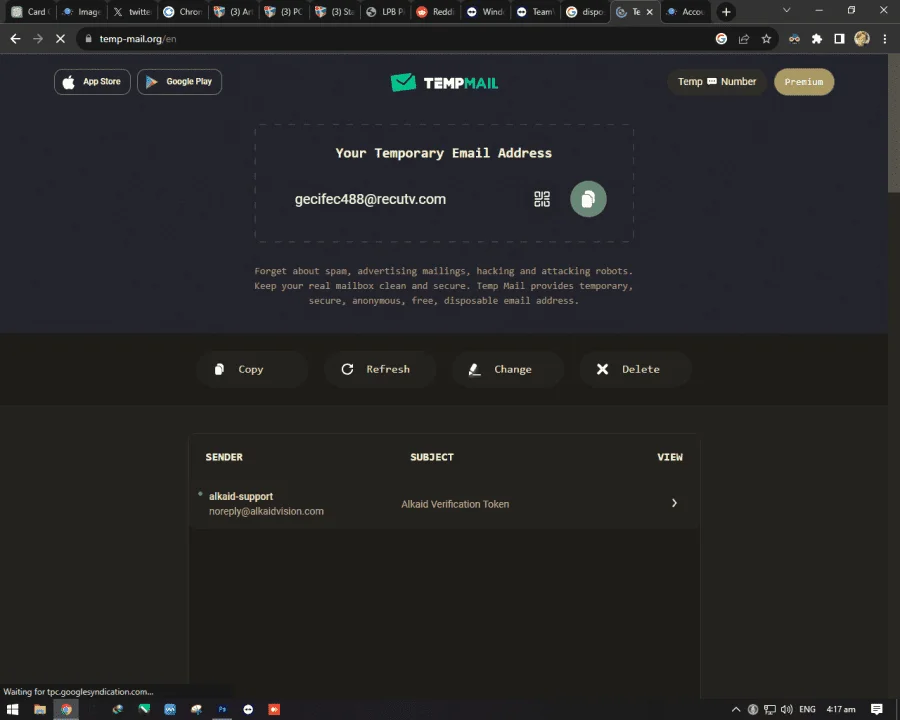Screen dimensions: 900x720
Task: Click the network icon in system tray
Action: coord(770,709)
